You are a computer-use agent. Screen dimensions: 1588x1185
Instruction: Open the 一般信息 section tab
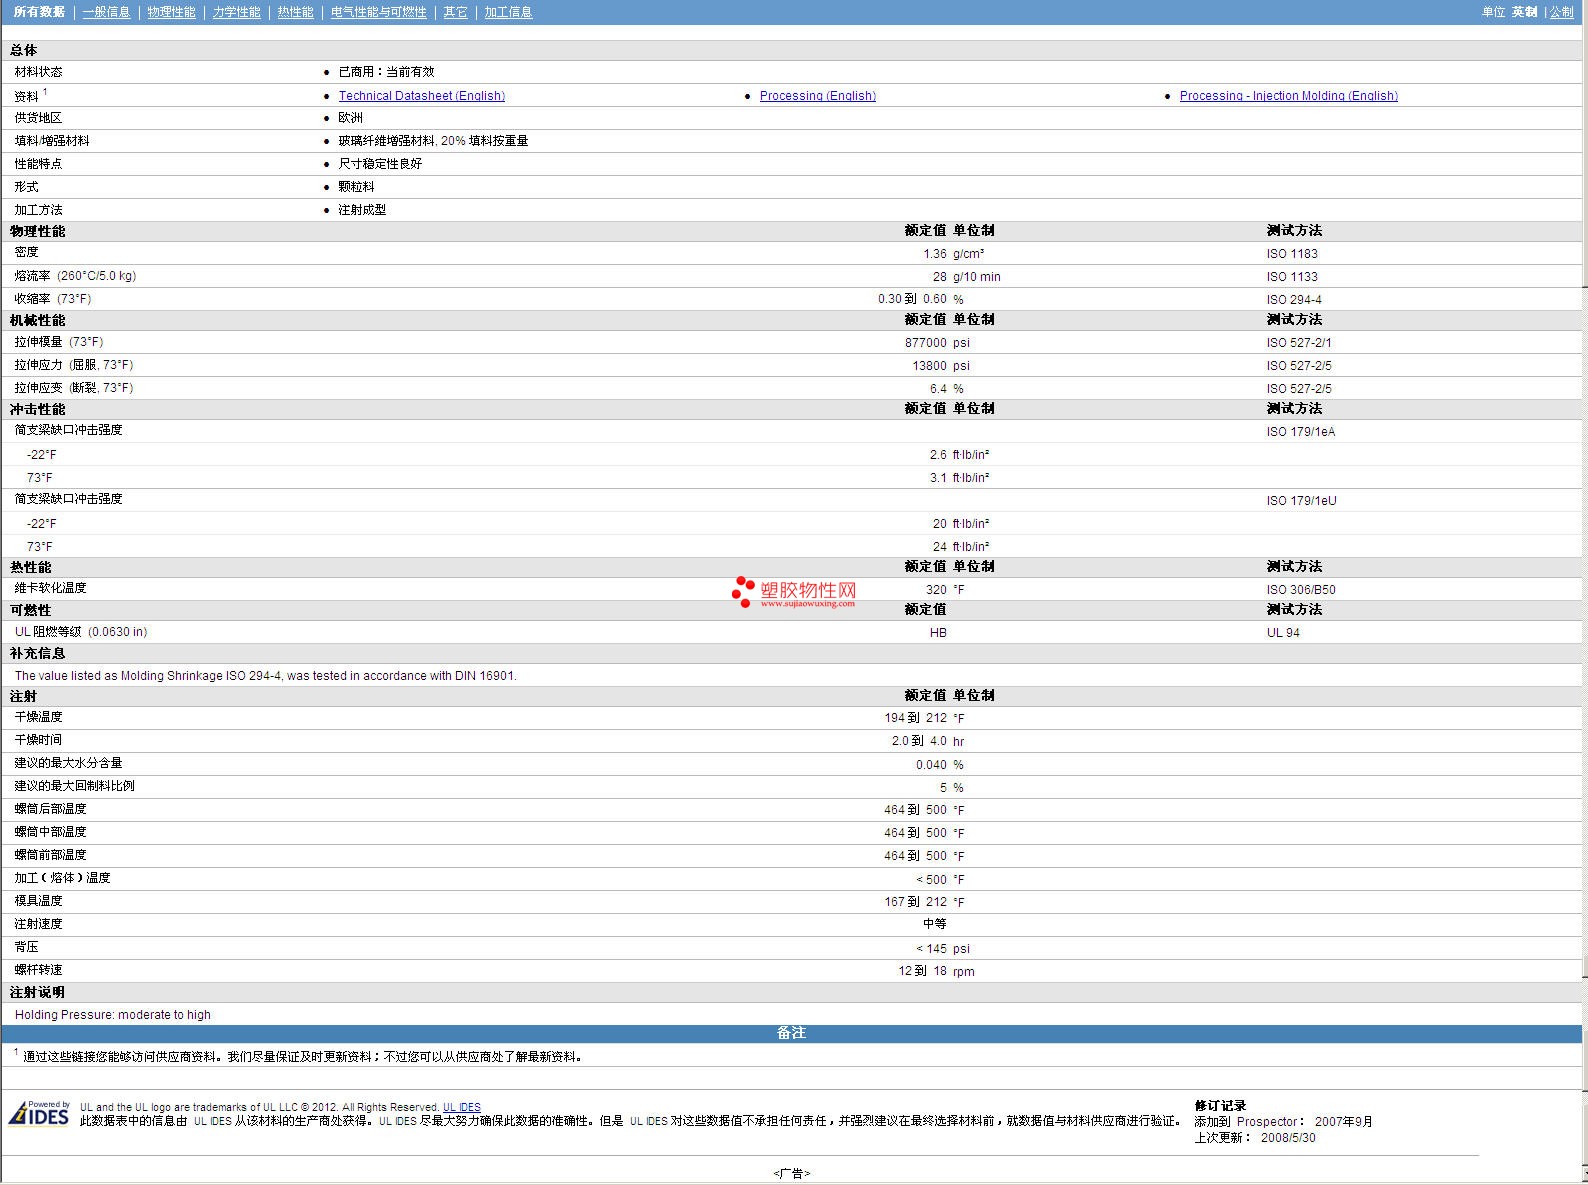pyautogui.click(x=106, y=12)
